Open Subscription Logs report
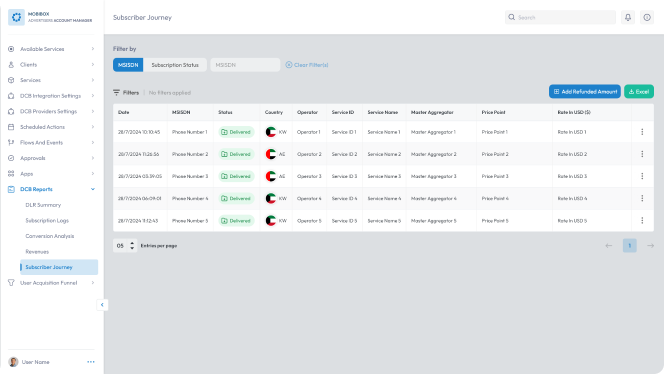Viewport: 664px width, 374px height. click(47, 221)
